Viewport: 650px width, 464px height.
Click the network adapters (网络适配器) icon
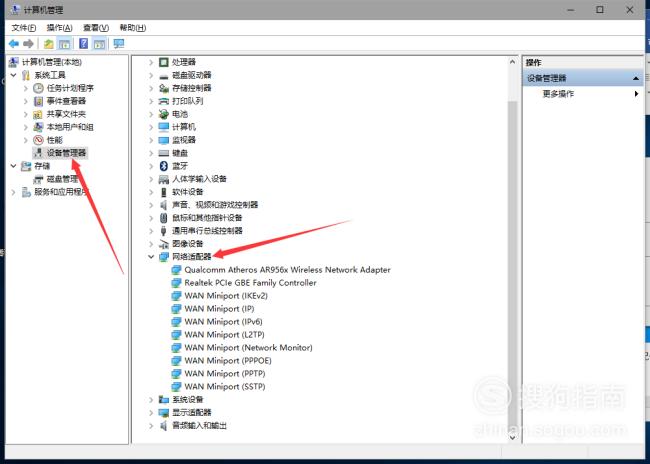pyautogui.click(x=164, y=257)
